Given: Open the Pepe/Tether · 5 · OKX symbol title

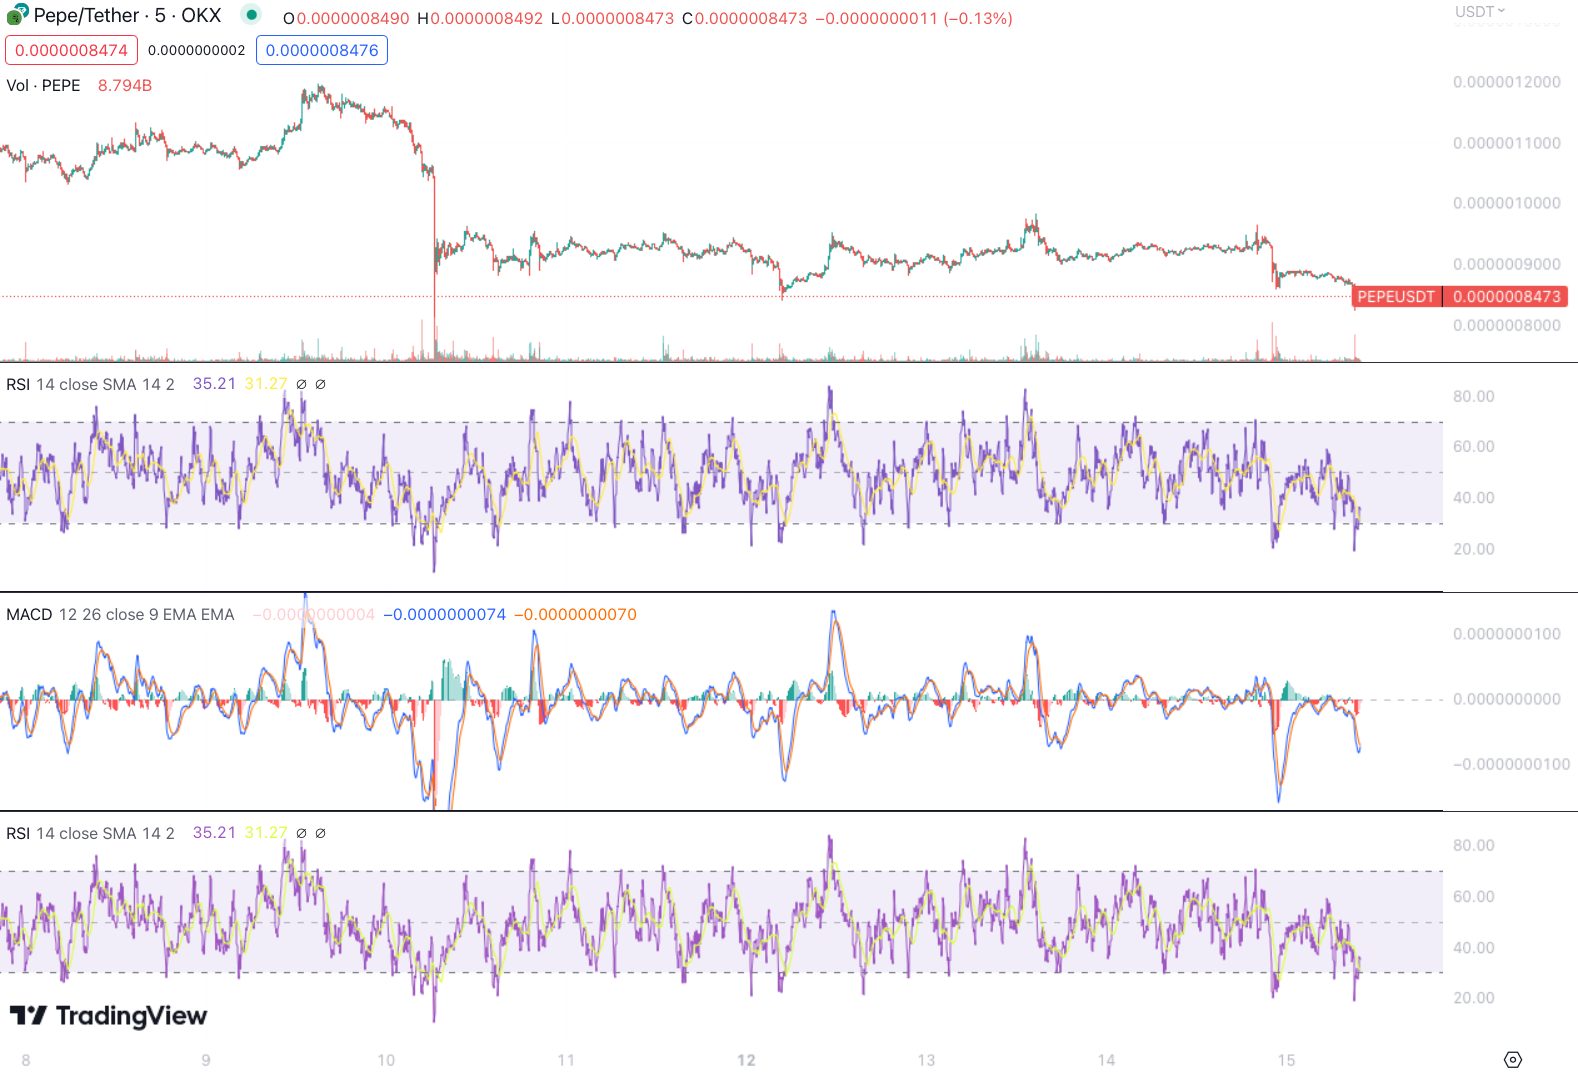Looking at the screenshot, I should click(x=127, y=15).
